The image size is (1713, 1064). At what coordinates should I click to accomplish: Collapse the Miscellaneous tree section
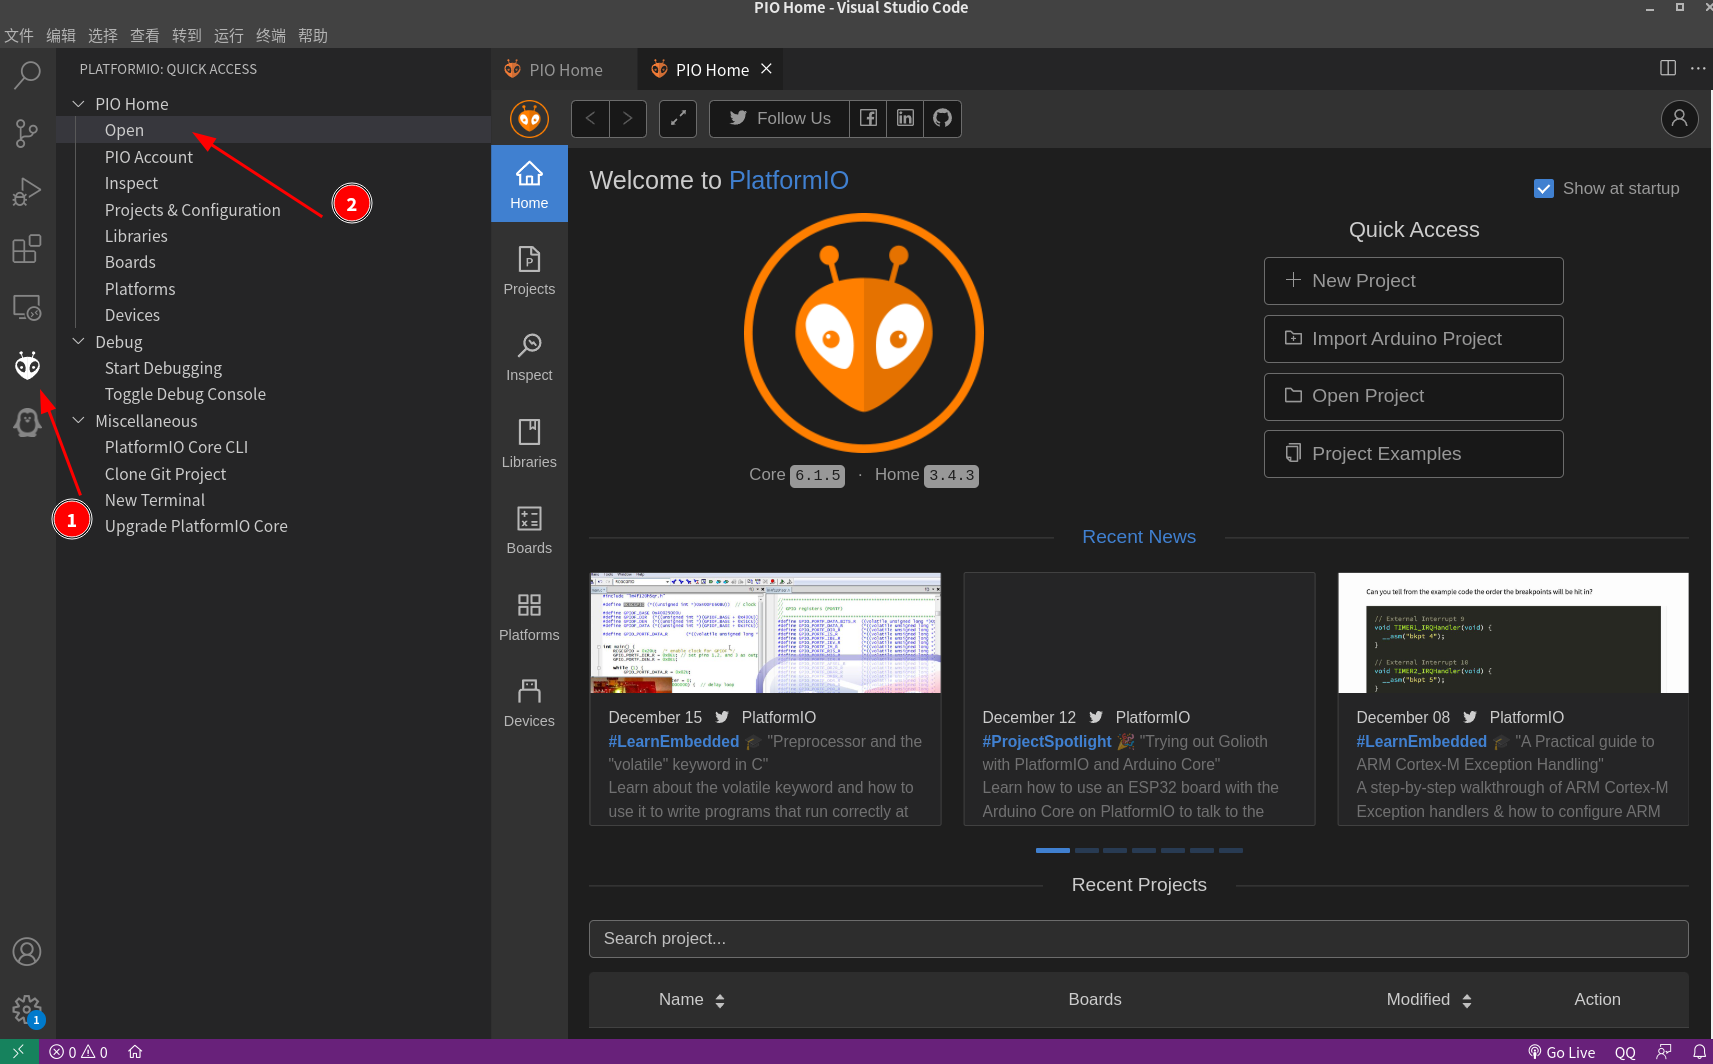coord(79,421)
